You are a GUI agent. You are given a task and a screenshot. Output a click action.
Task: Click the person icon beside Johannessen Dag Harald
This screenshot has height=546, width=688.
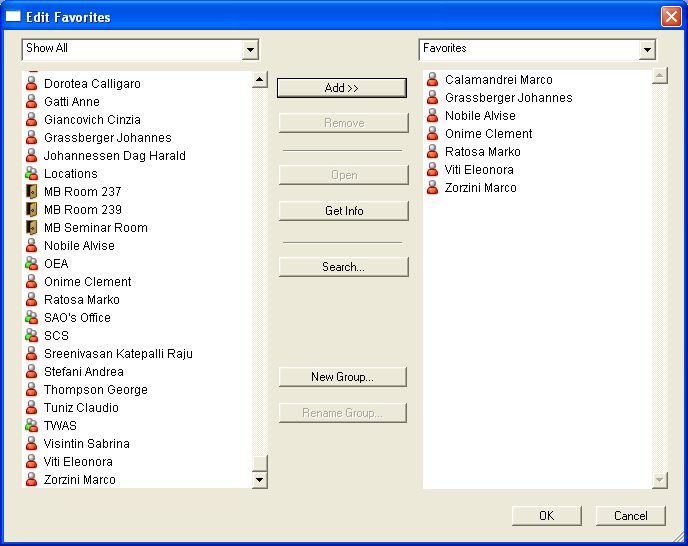point(32,155)
